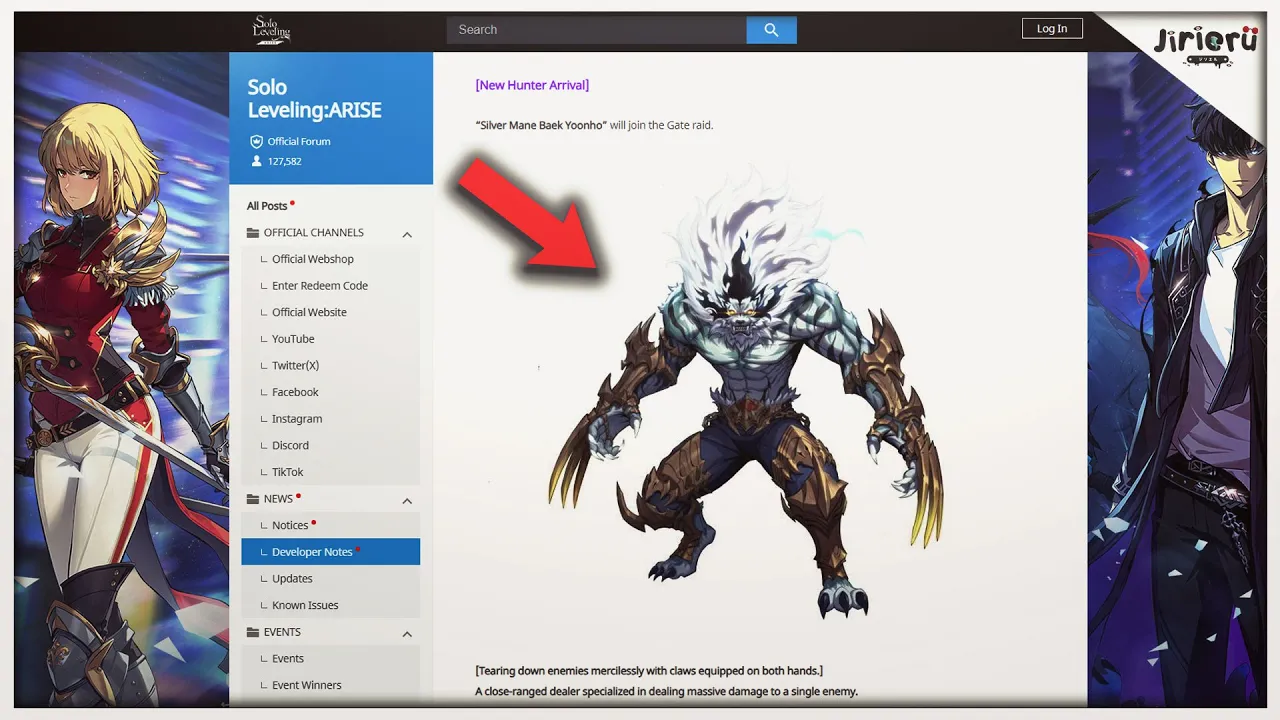Viewport: 1280px width, 720px height.
Task: Click the Official Forum shield icon
Action: 256,142
